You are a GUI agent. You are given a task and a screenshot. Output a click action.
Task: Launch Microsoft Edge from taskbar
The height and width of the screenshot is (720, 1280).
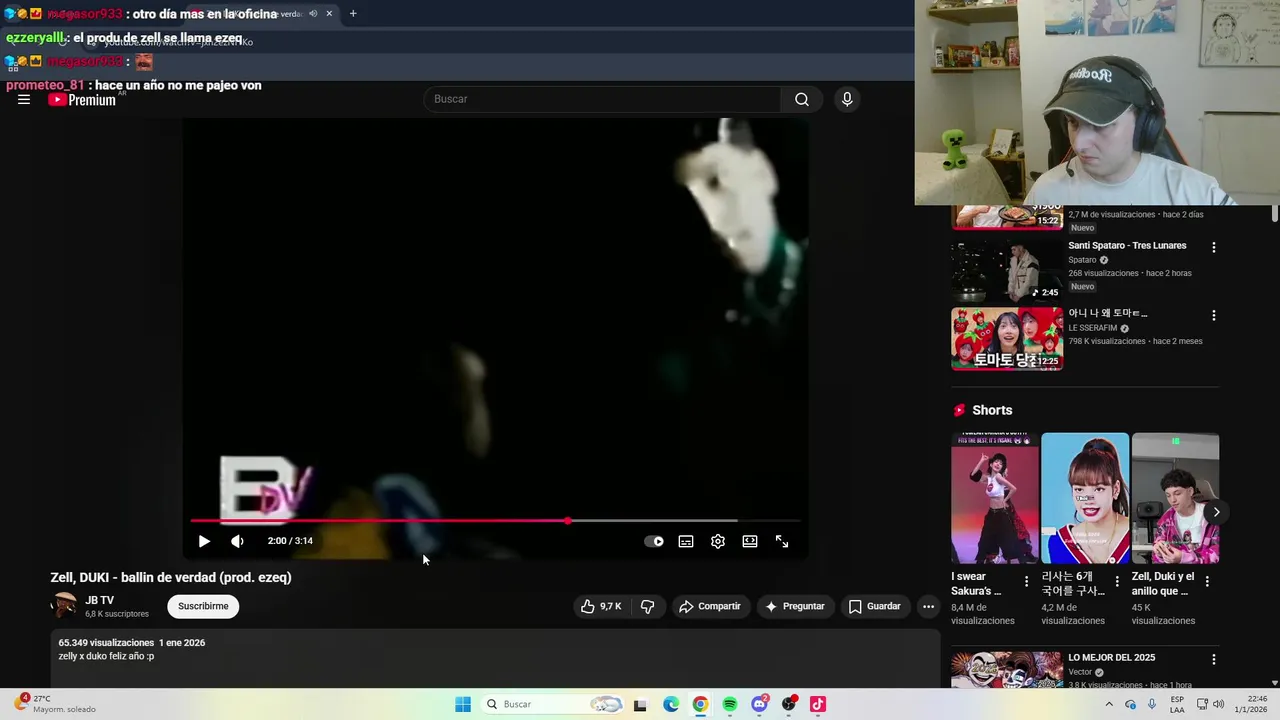[x=671, y=704]
